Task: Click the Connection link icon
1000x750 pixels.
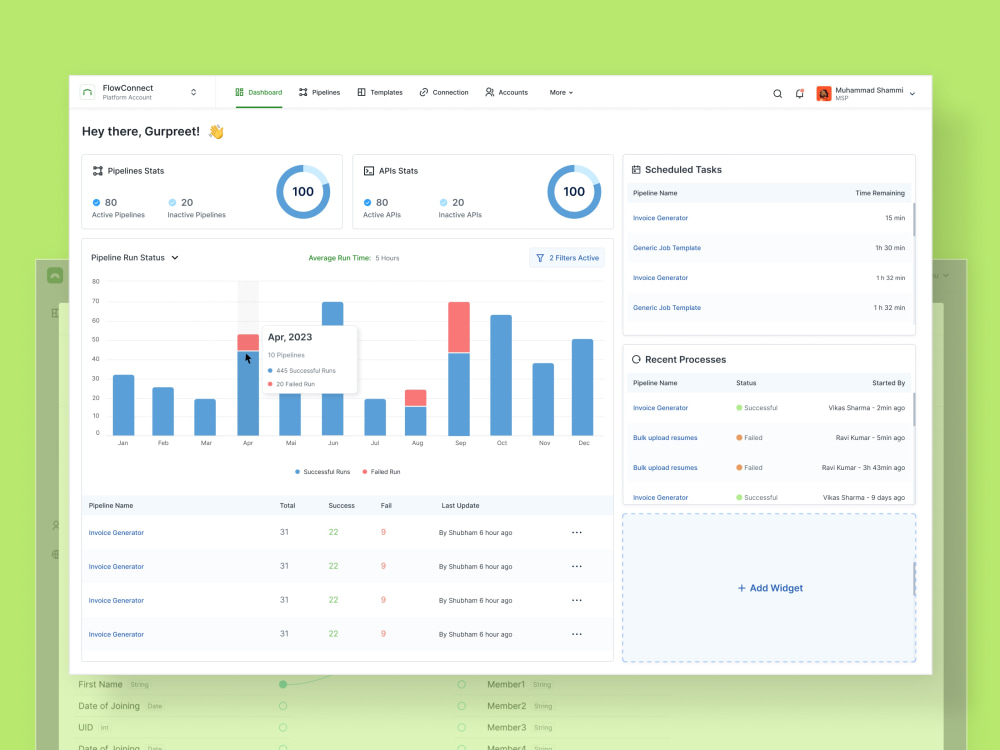Action: pos(425,92)
